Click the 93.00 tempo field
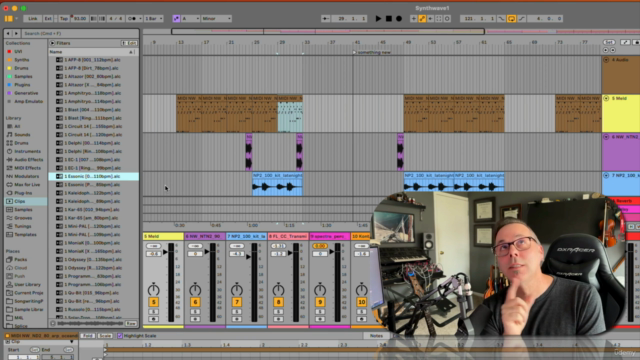Screen dimensions: 640x360 click(x=80, y=18)
